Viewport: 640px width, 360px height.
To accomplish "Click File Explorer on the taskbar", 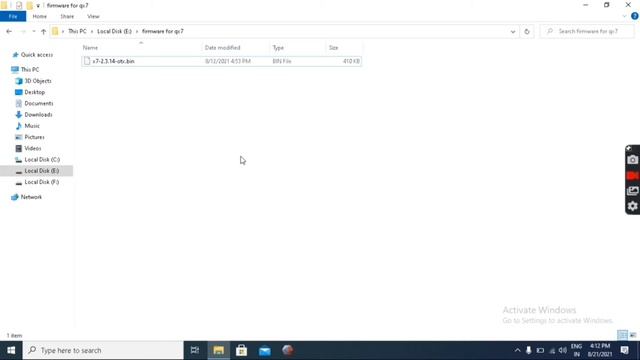I will pyautogui.click(x=219, y=350).
